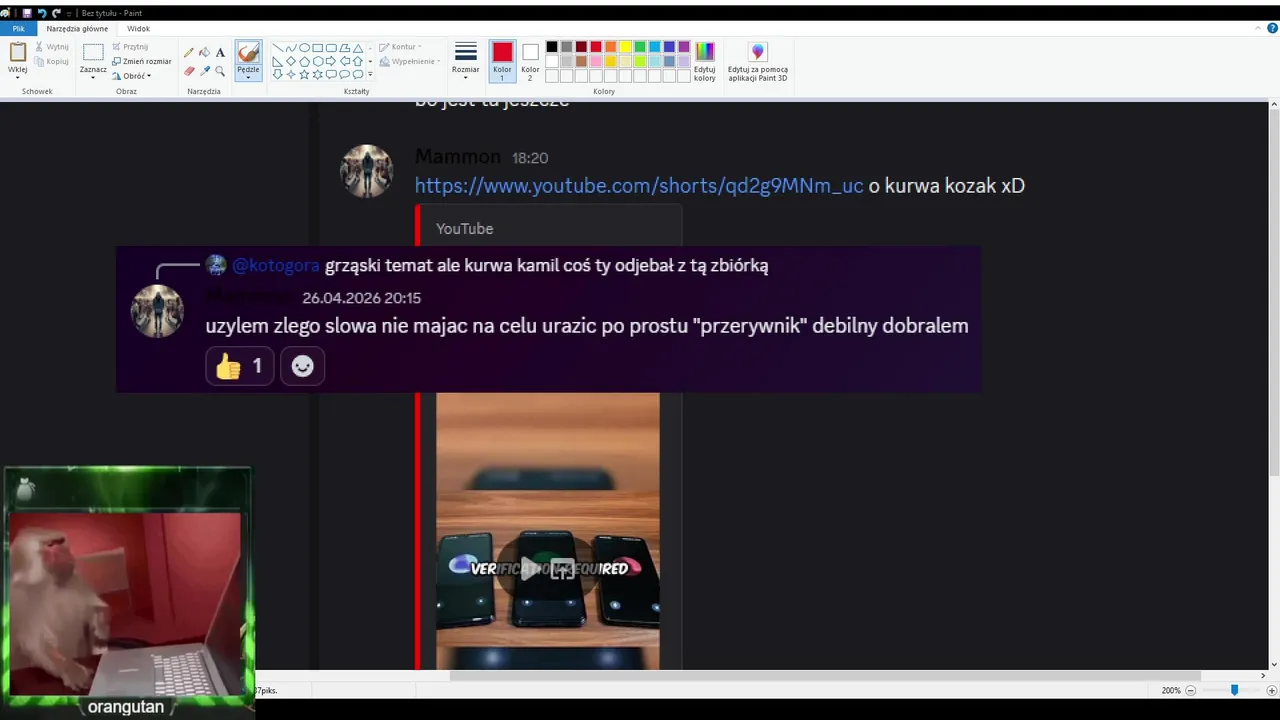Select the five-point star shape
This screenshot has height=720, width=1280.
[304, 74]
